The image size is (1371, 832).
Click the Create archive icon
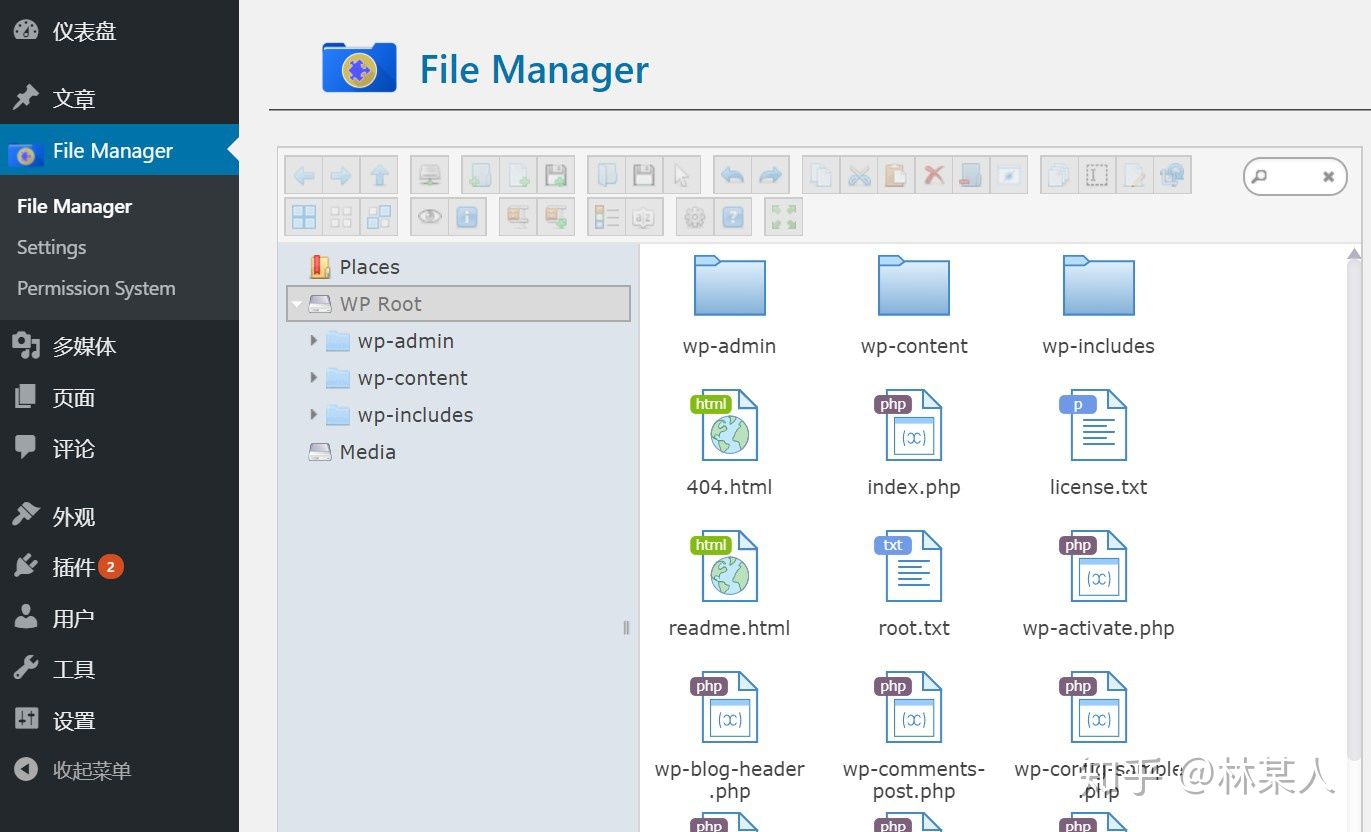[556, 217]
